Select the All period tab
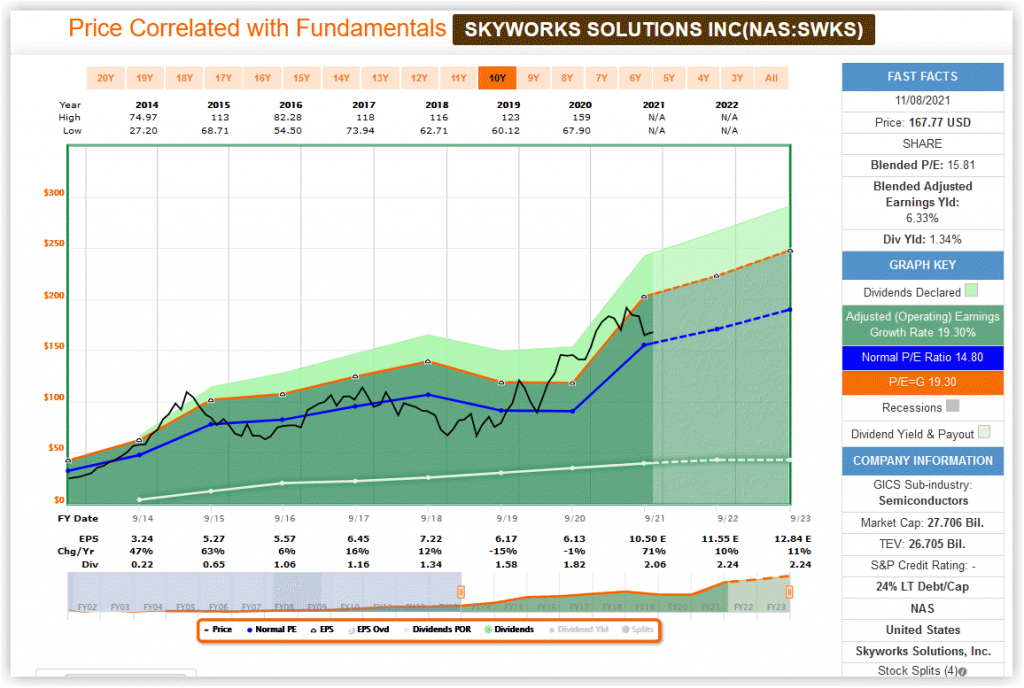Image resolution: width=1024 pixels, height=688 pixels. [771, 77]
